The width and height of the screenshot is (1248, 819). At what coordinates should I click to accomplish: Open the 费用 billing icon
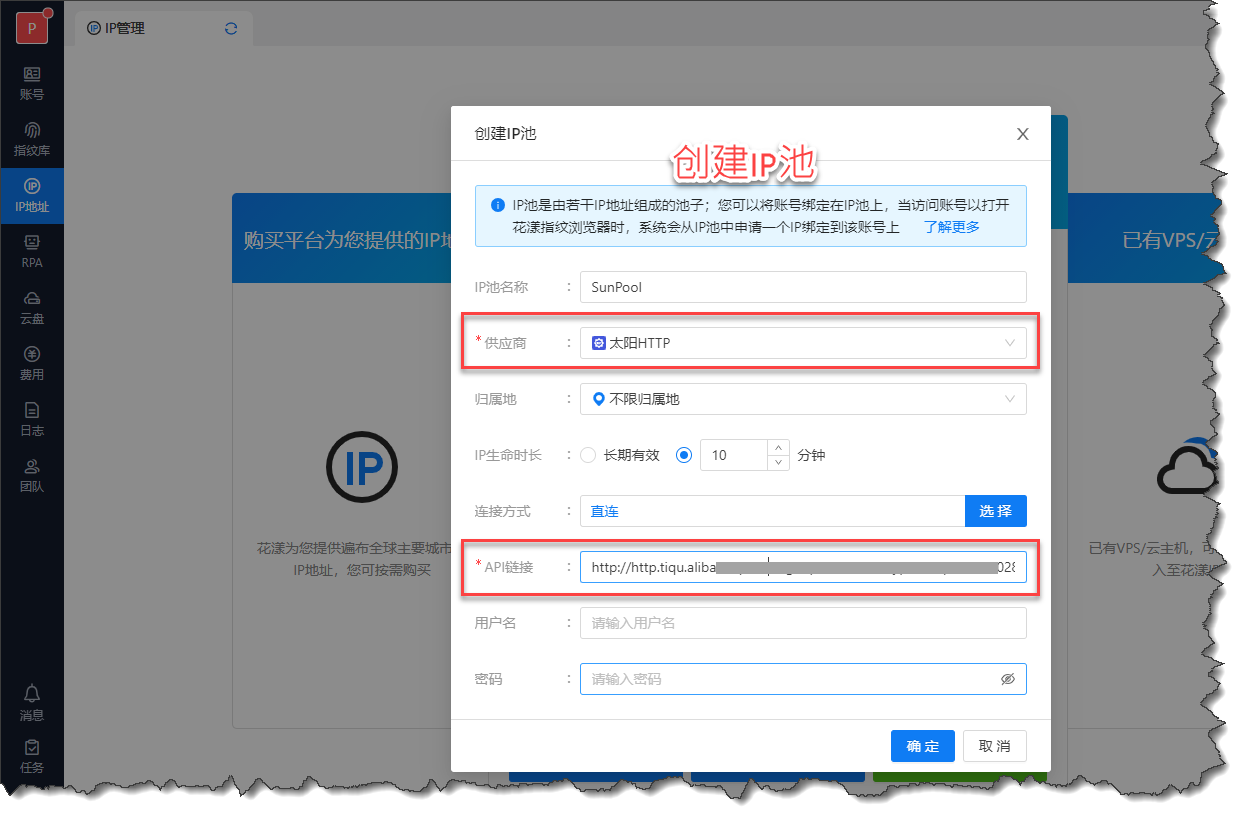(32, 363)
